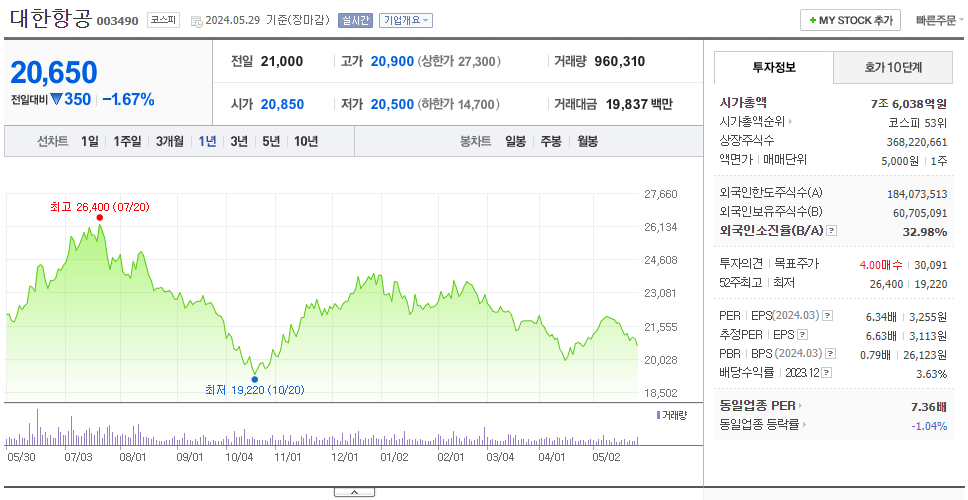This screenshot has width=968, height=500.
Task: Click the 저가 value 20,500
Action: pos(392,104)
